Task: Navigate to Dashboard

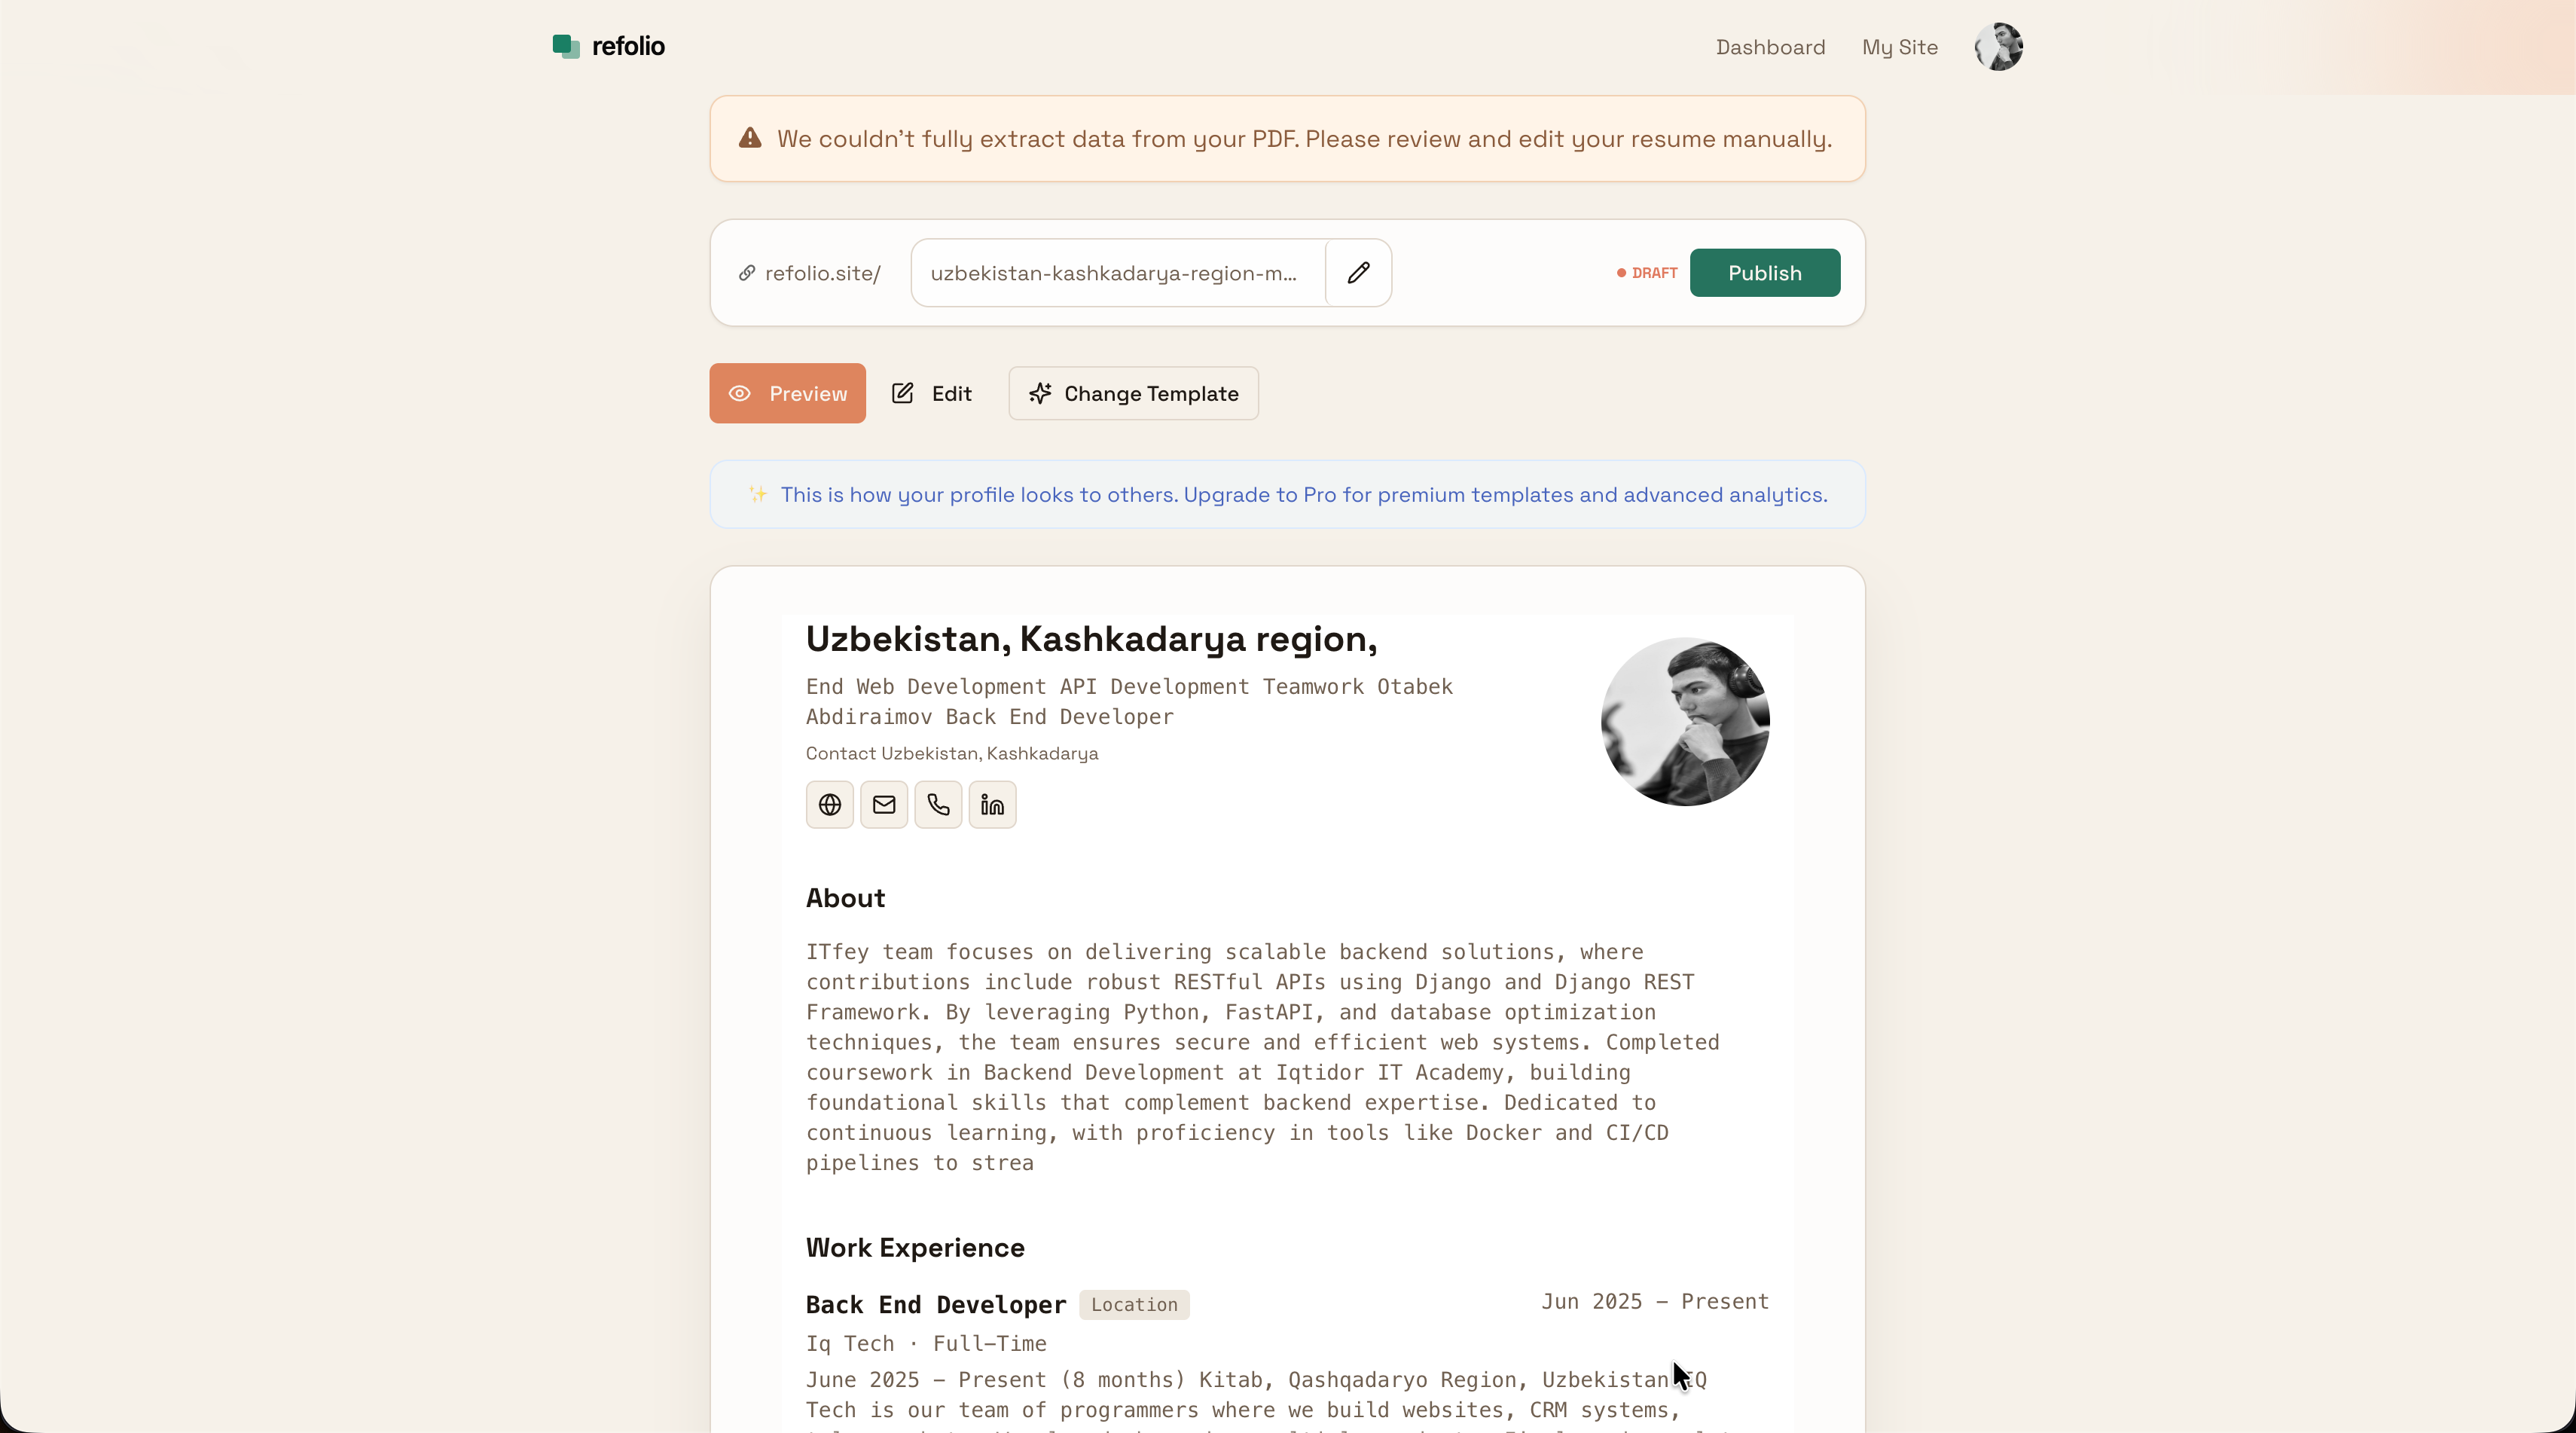Action: point(1769,47)
